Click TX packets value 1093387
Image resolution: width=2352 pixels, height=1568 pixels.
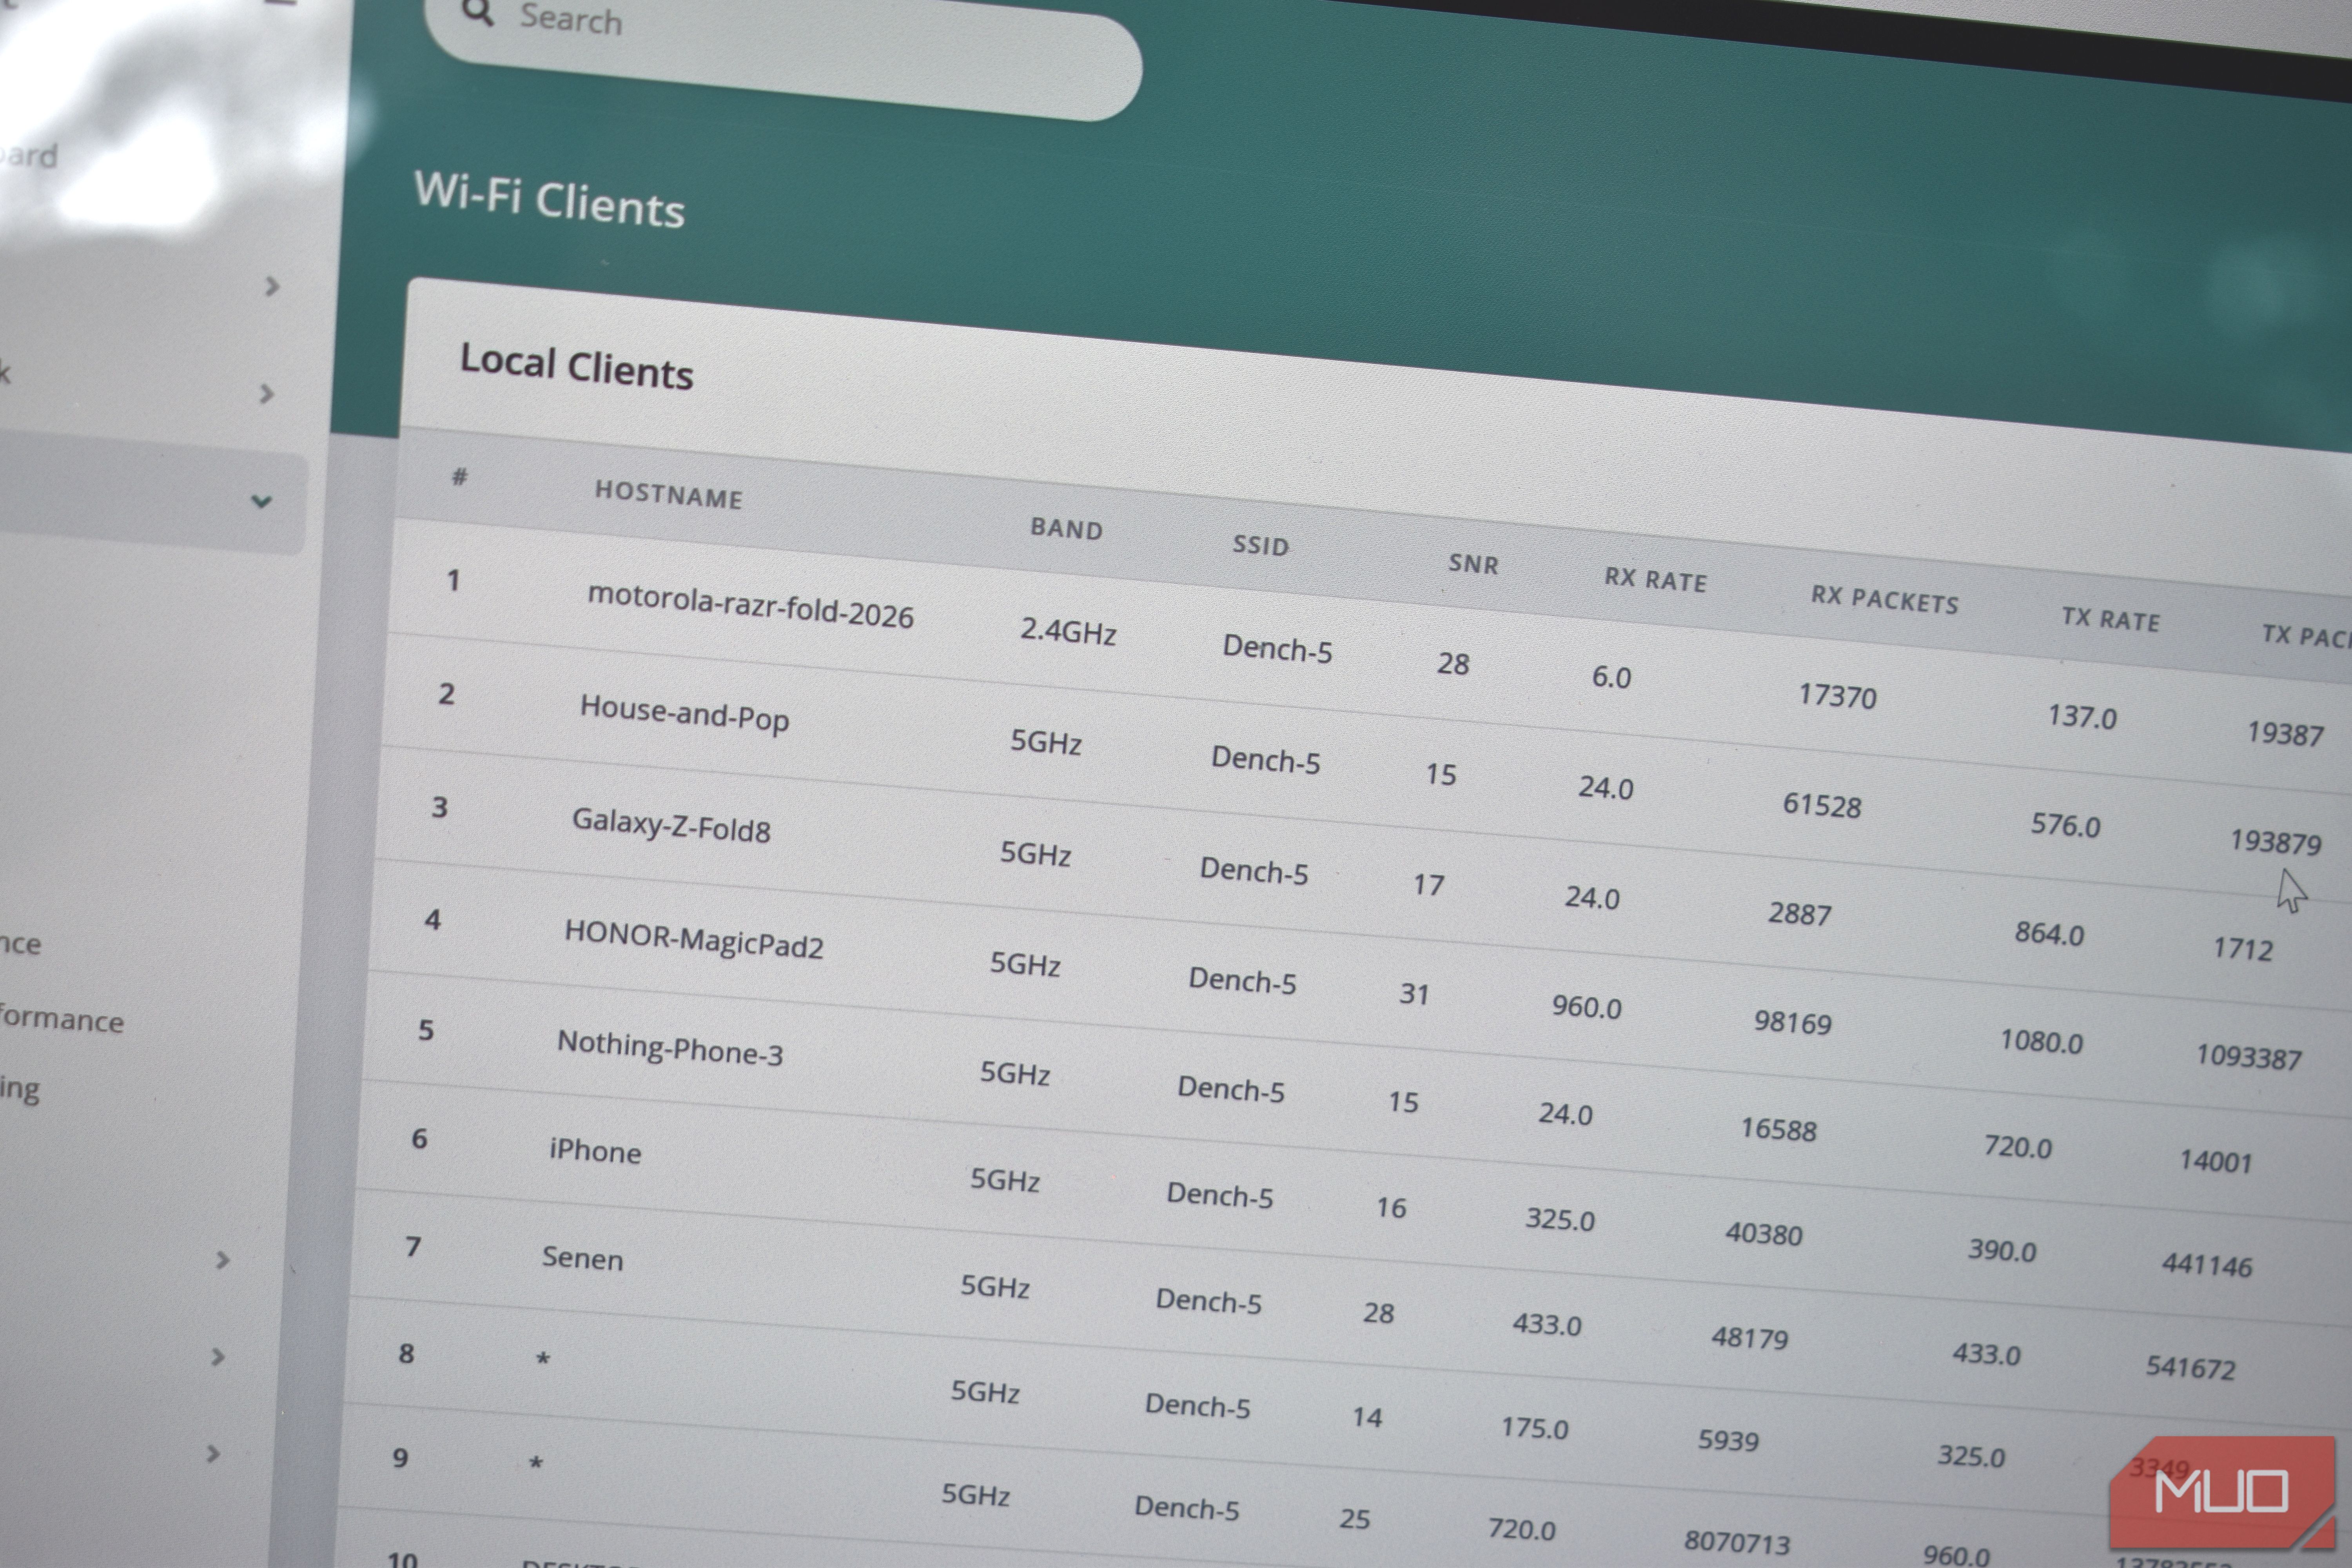click(2248, 1057)
